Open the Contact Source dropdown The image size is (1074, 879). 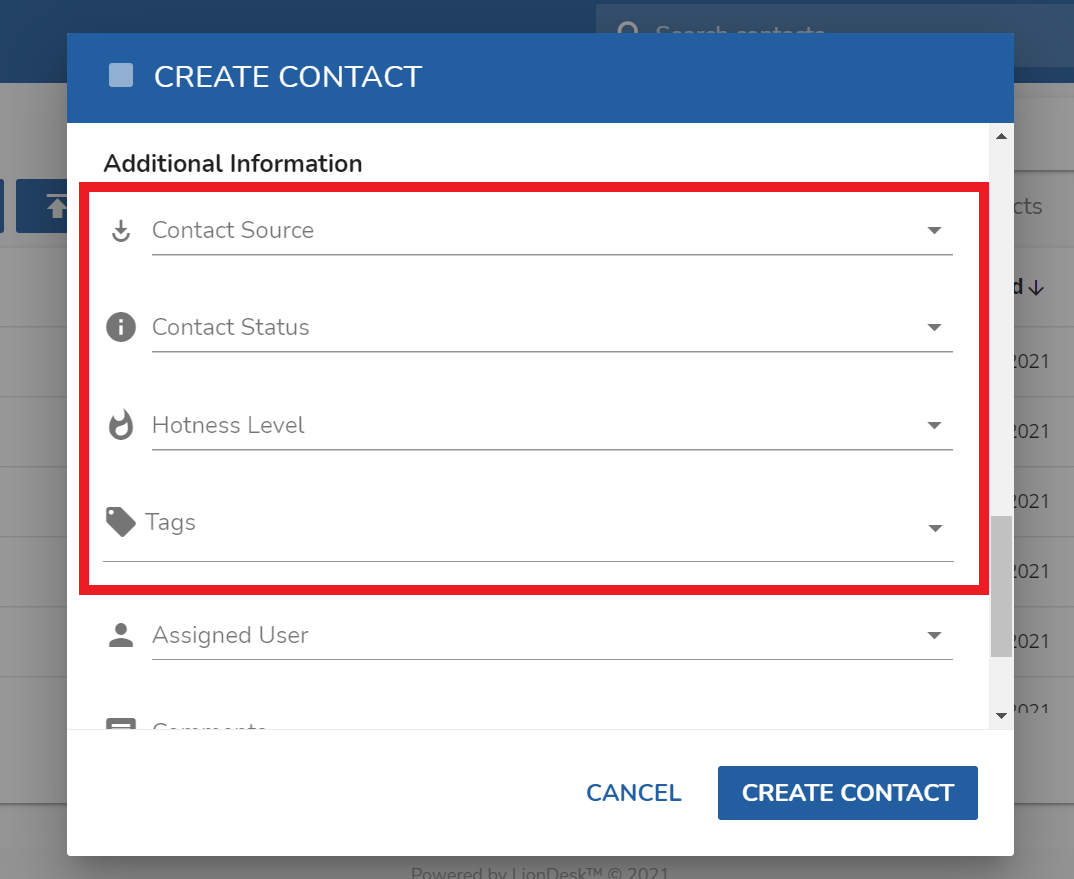click(x=934, y=229)
